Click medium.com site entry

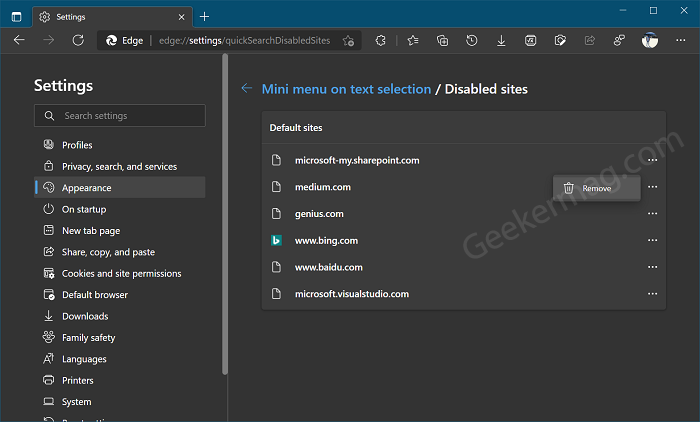pyautogui.click(x=323, y=187)
